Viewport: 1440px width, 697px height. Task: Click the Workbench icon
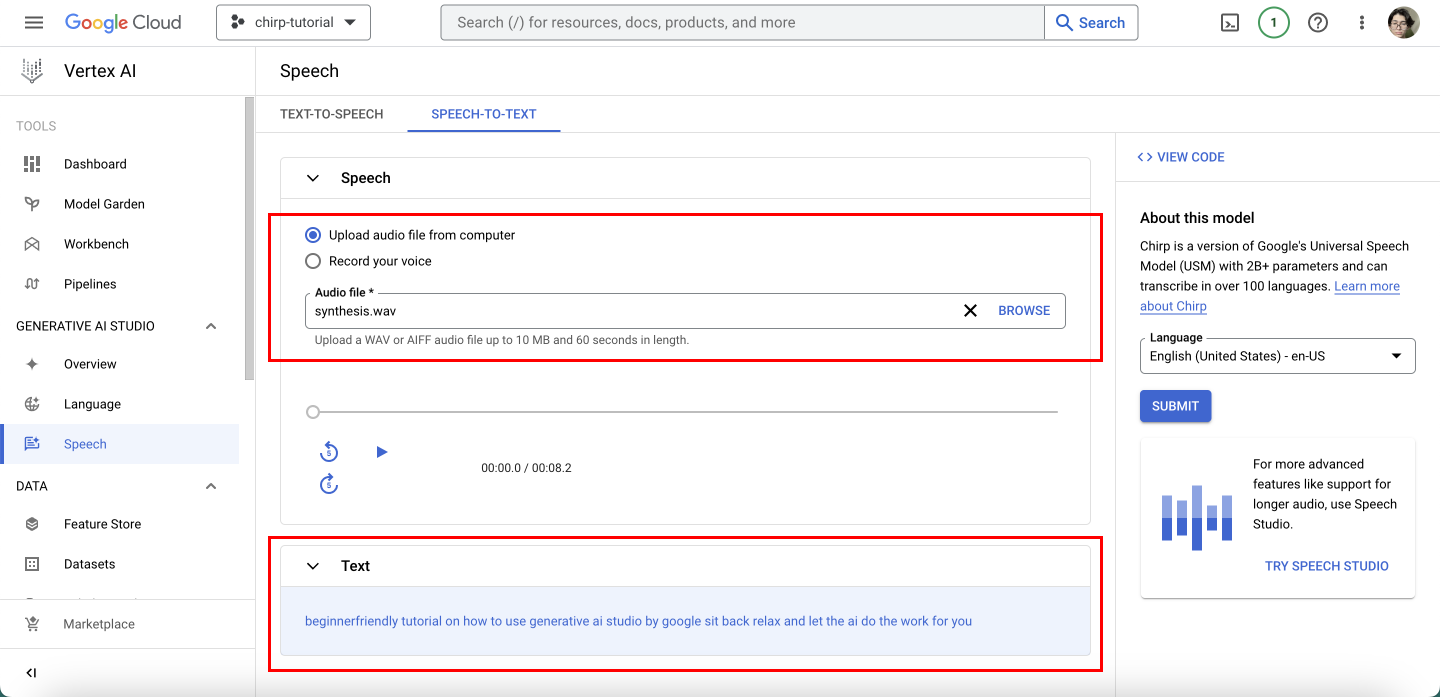[32, 244]
